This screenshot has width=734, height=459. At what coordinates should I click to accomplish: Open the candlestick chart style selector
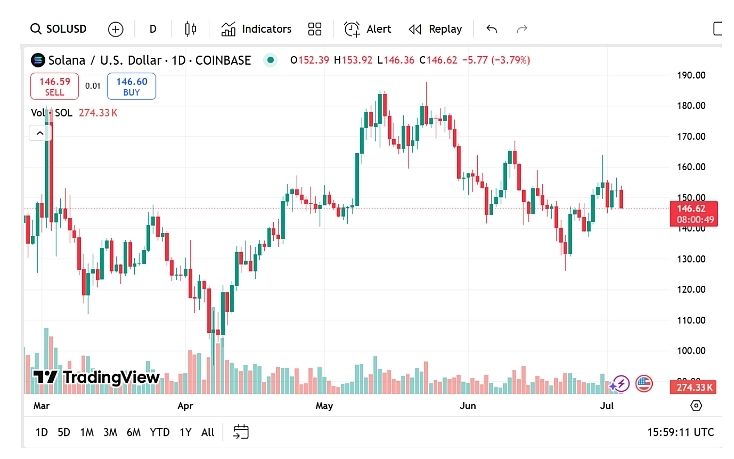tap(191, 29)
